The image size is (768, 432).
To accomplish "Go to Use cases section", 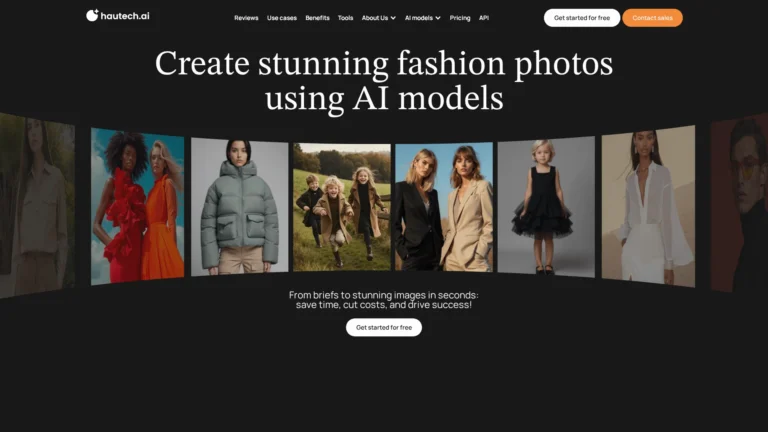I will click(x=281, y=18).
